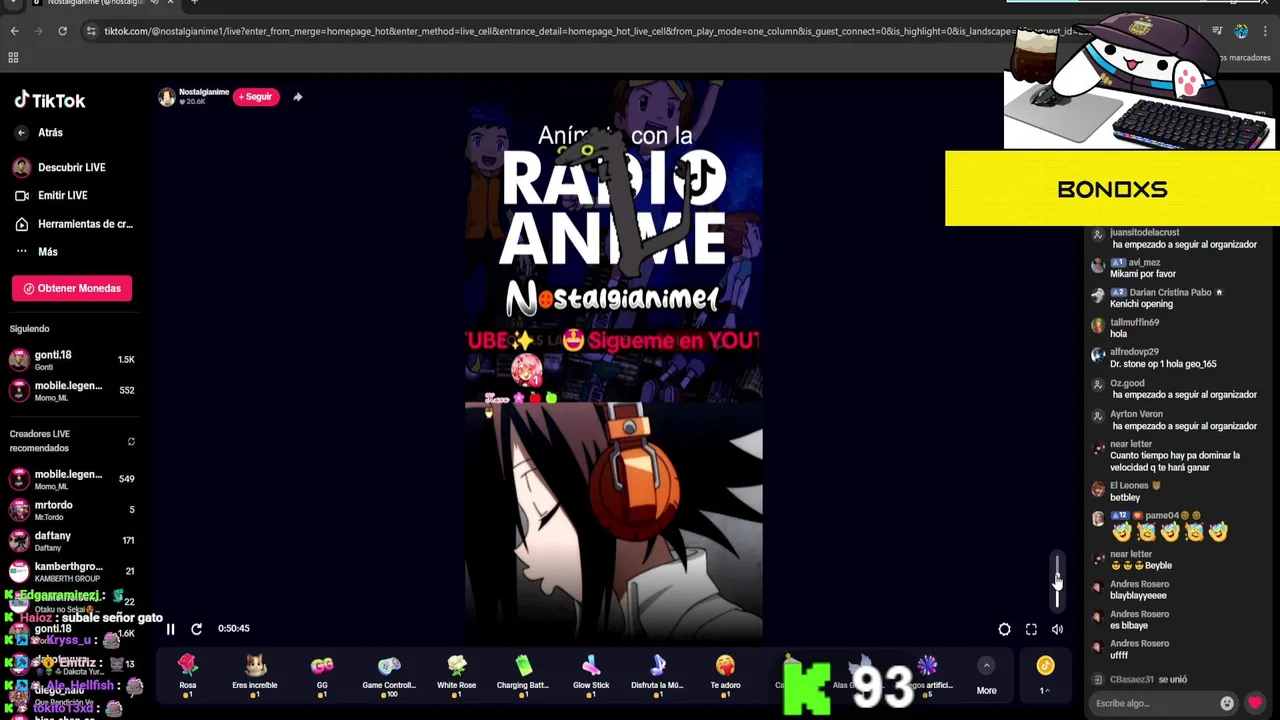This screenshot has height=720, width=1280.
Task: Open Herramientas de creador in sidebar
Action: point(72,224)
